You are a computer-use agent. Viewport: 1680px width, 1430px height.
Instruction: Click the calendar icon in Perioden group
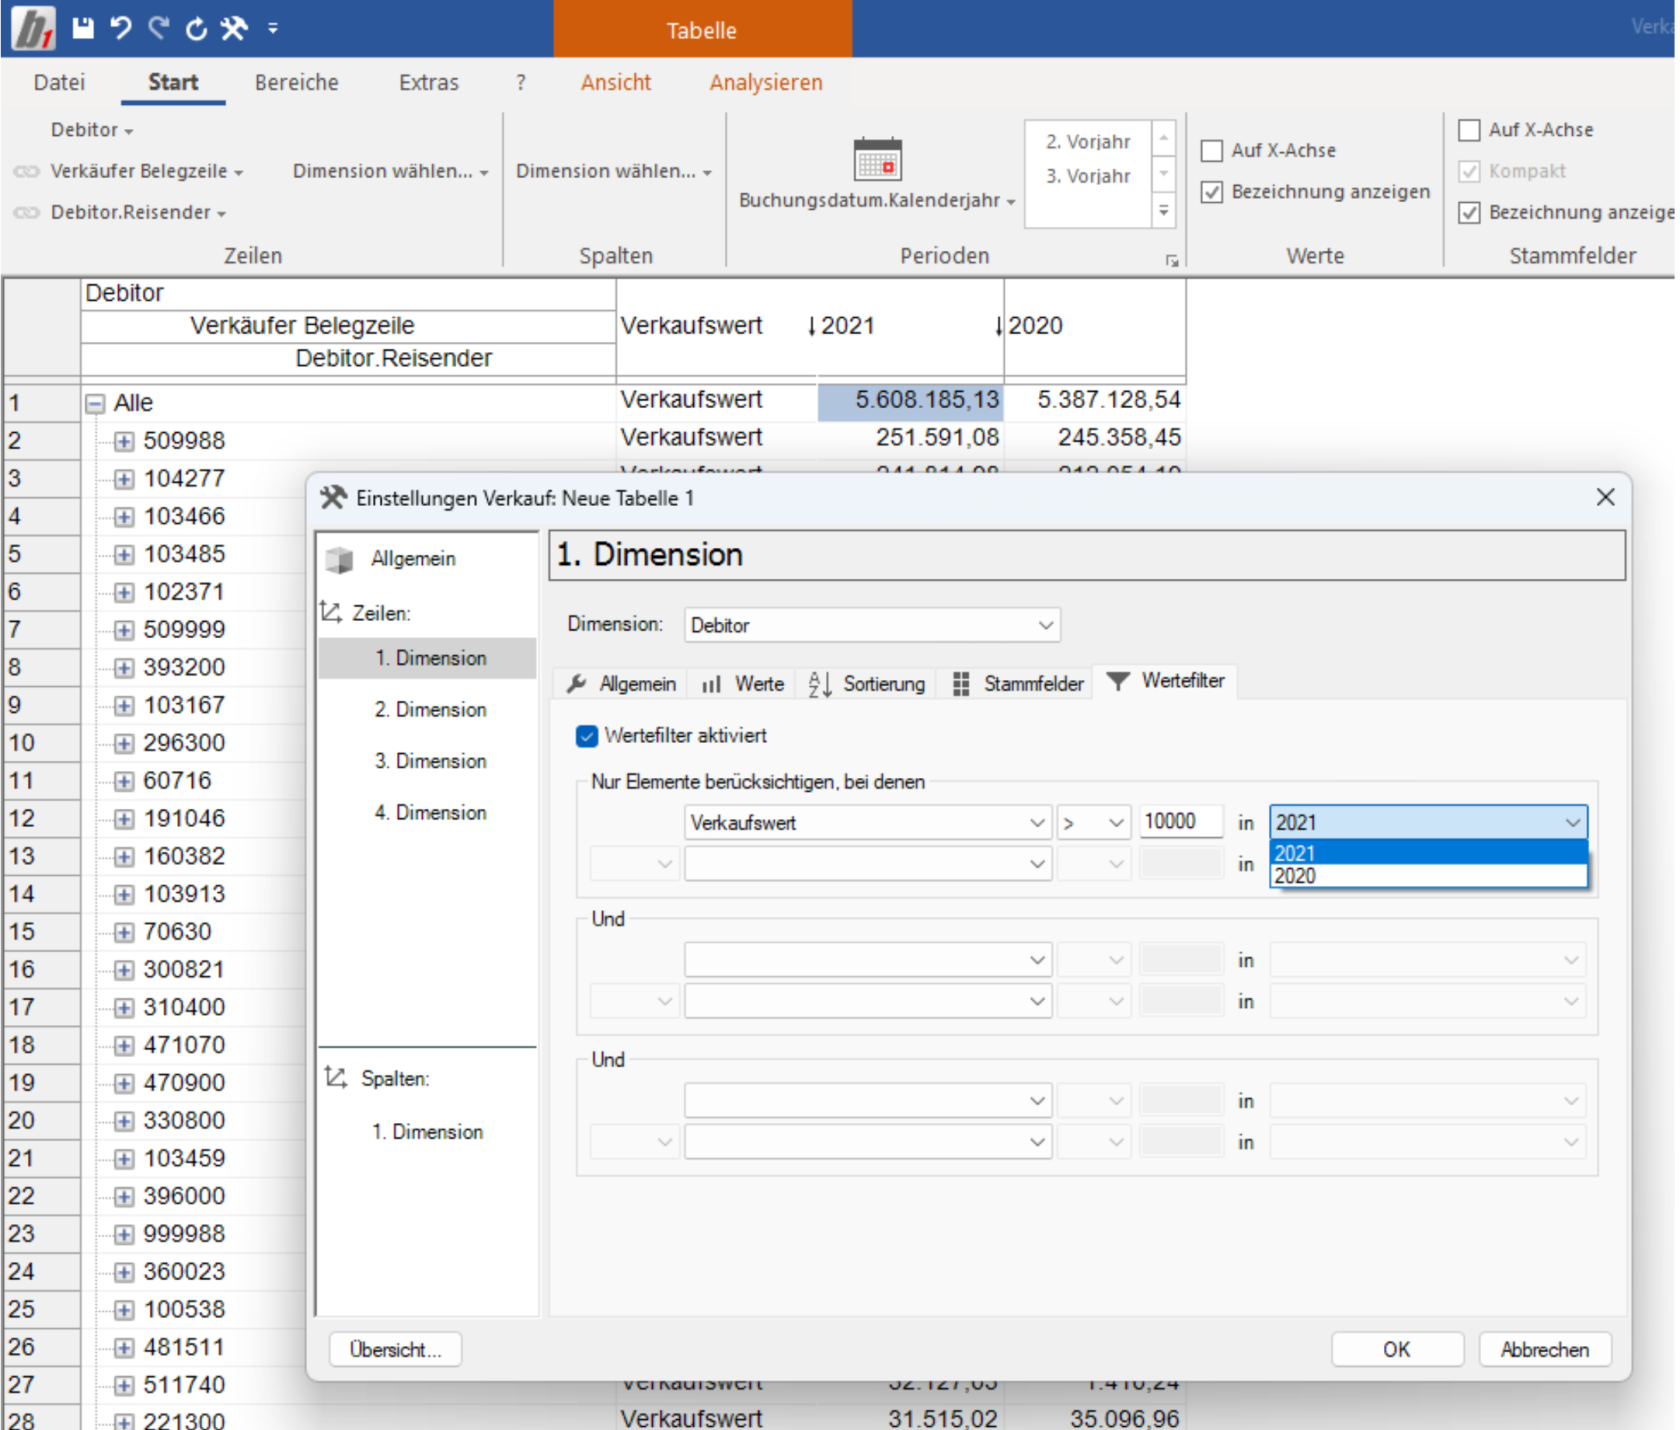point(877,159)
